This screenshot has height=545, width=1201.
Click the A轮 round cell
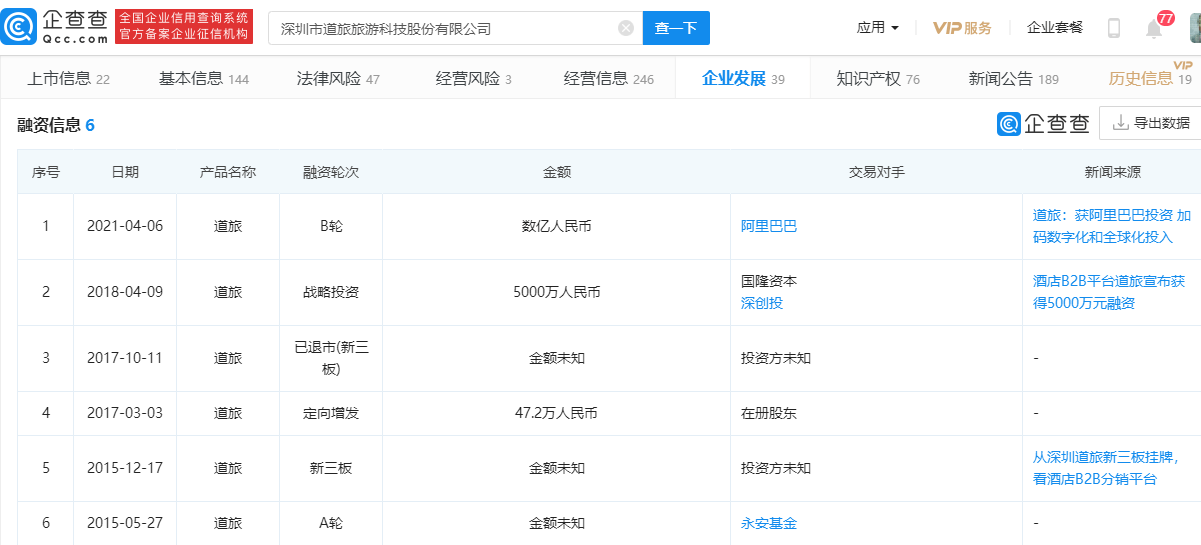point(330,523)
